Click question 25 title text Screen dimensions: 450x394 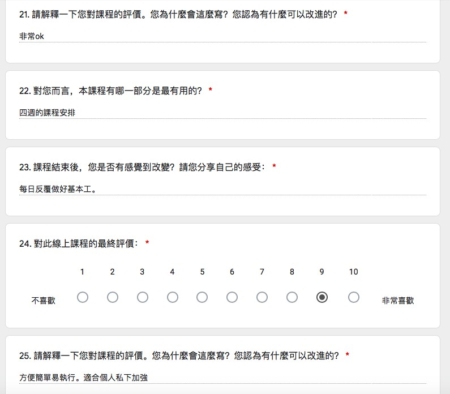coord(179,356)
